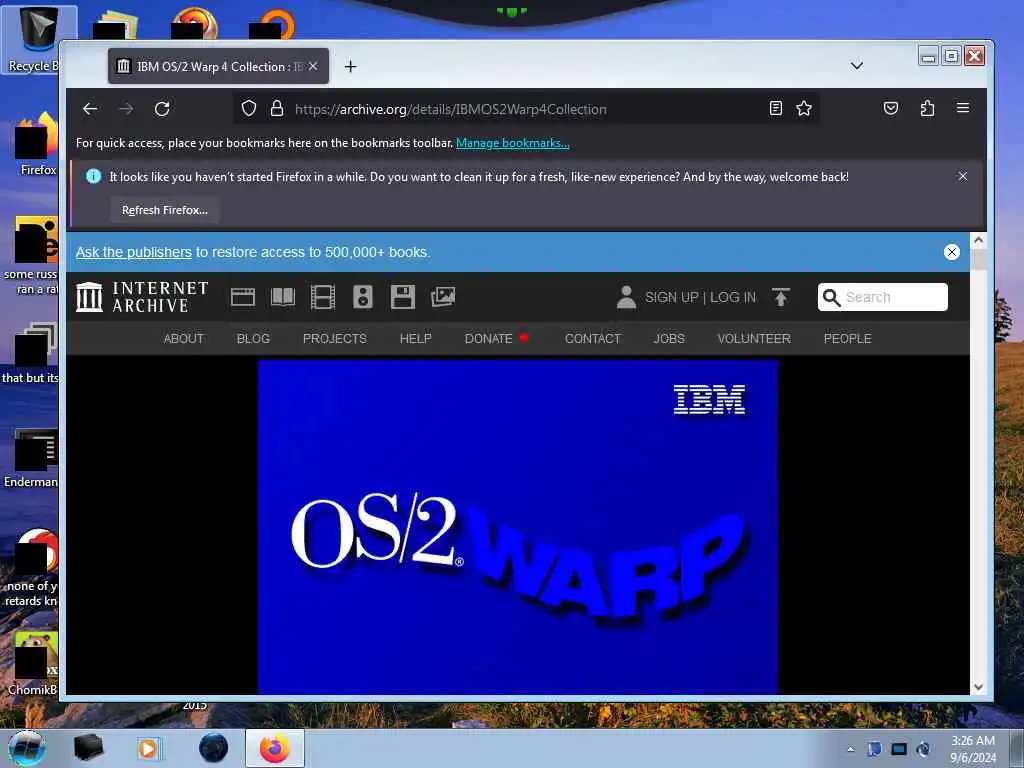Close the blue books access banner
Image resolution: width=1024 pixels, height=768 pixels.
[952, 252]
